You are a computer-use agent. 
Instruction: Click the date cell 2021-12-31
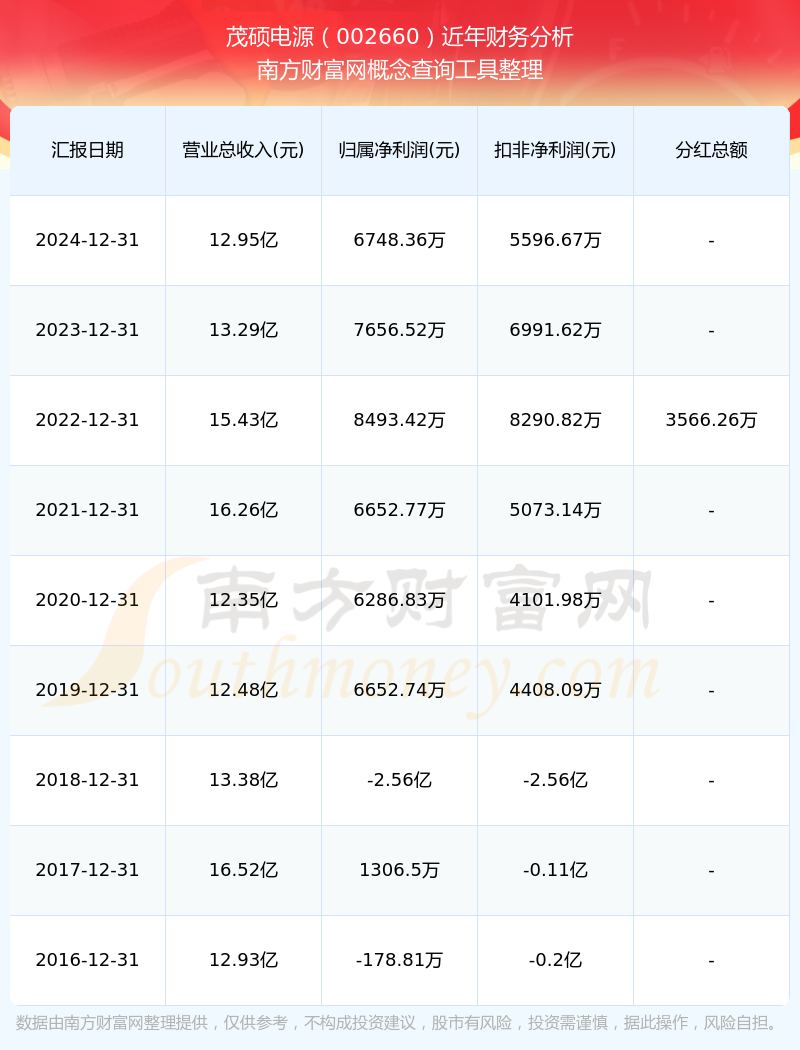88,510
